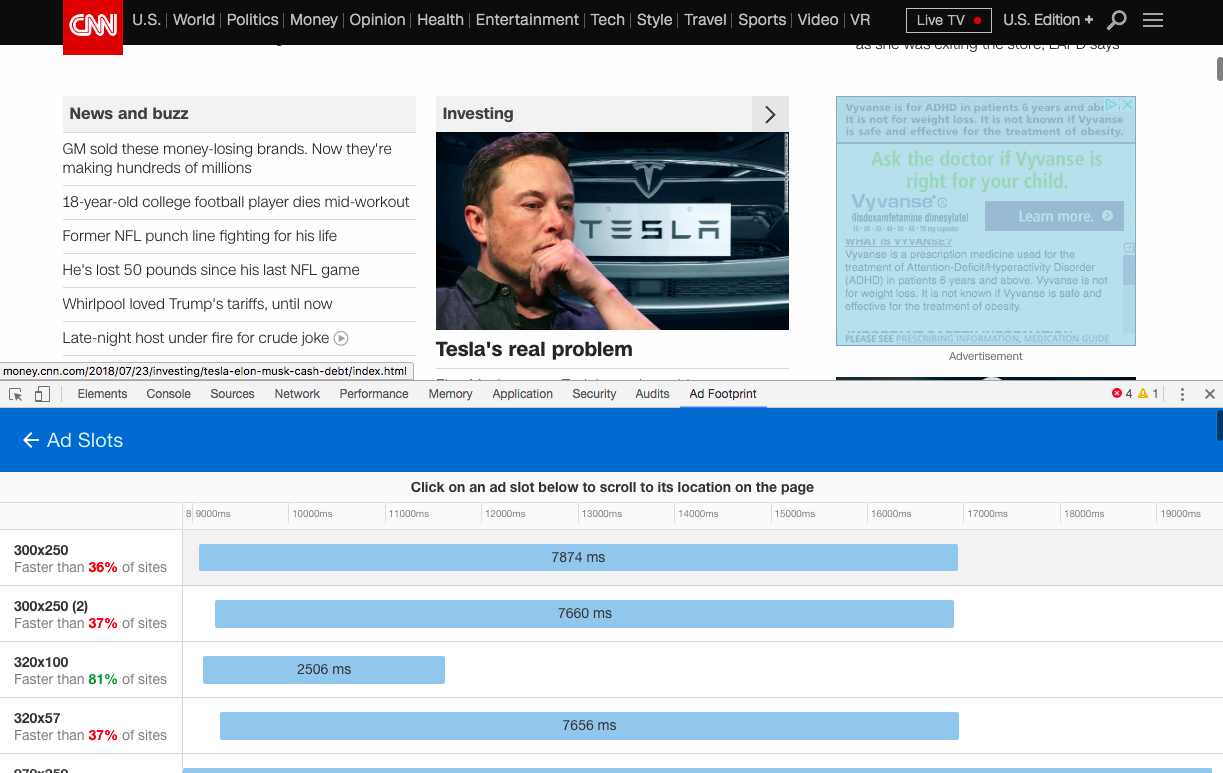Open the Application tab
The image size is (1223, 773).
[522, 394]
